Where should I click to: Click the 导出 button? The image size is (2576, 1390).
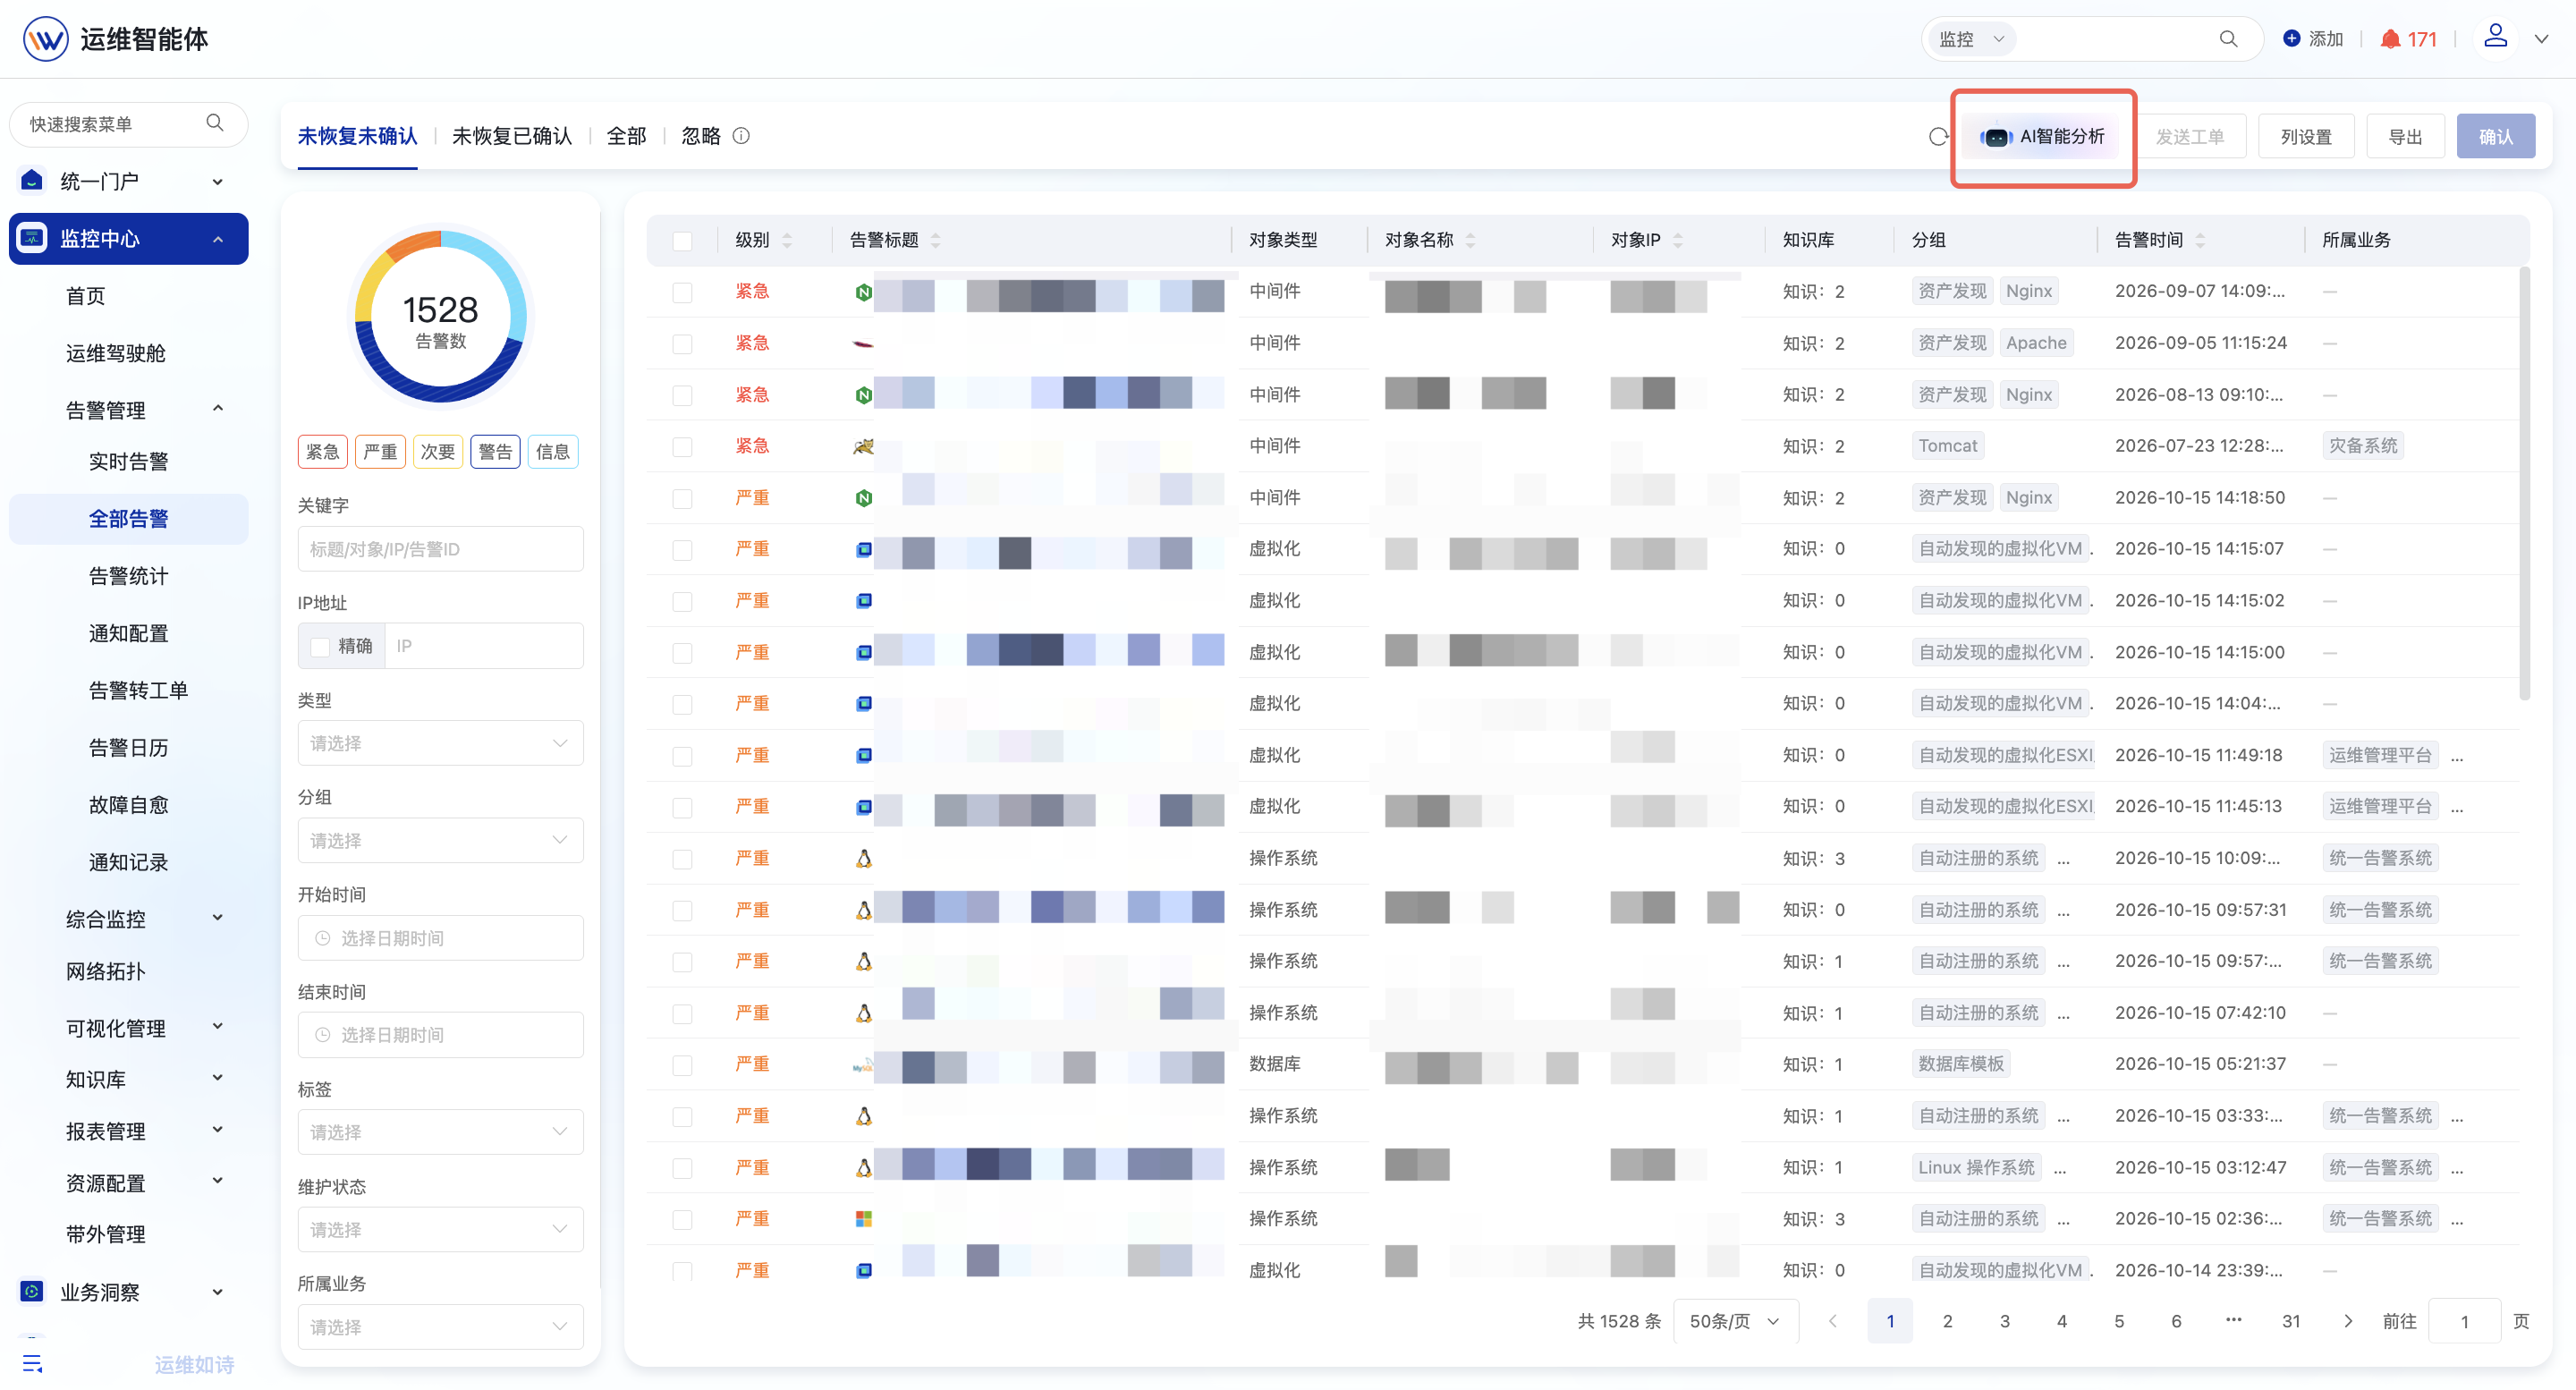coord(2405,136)
